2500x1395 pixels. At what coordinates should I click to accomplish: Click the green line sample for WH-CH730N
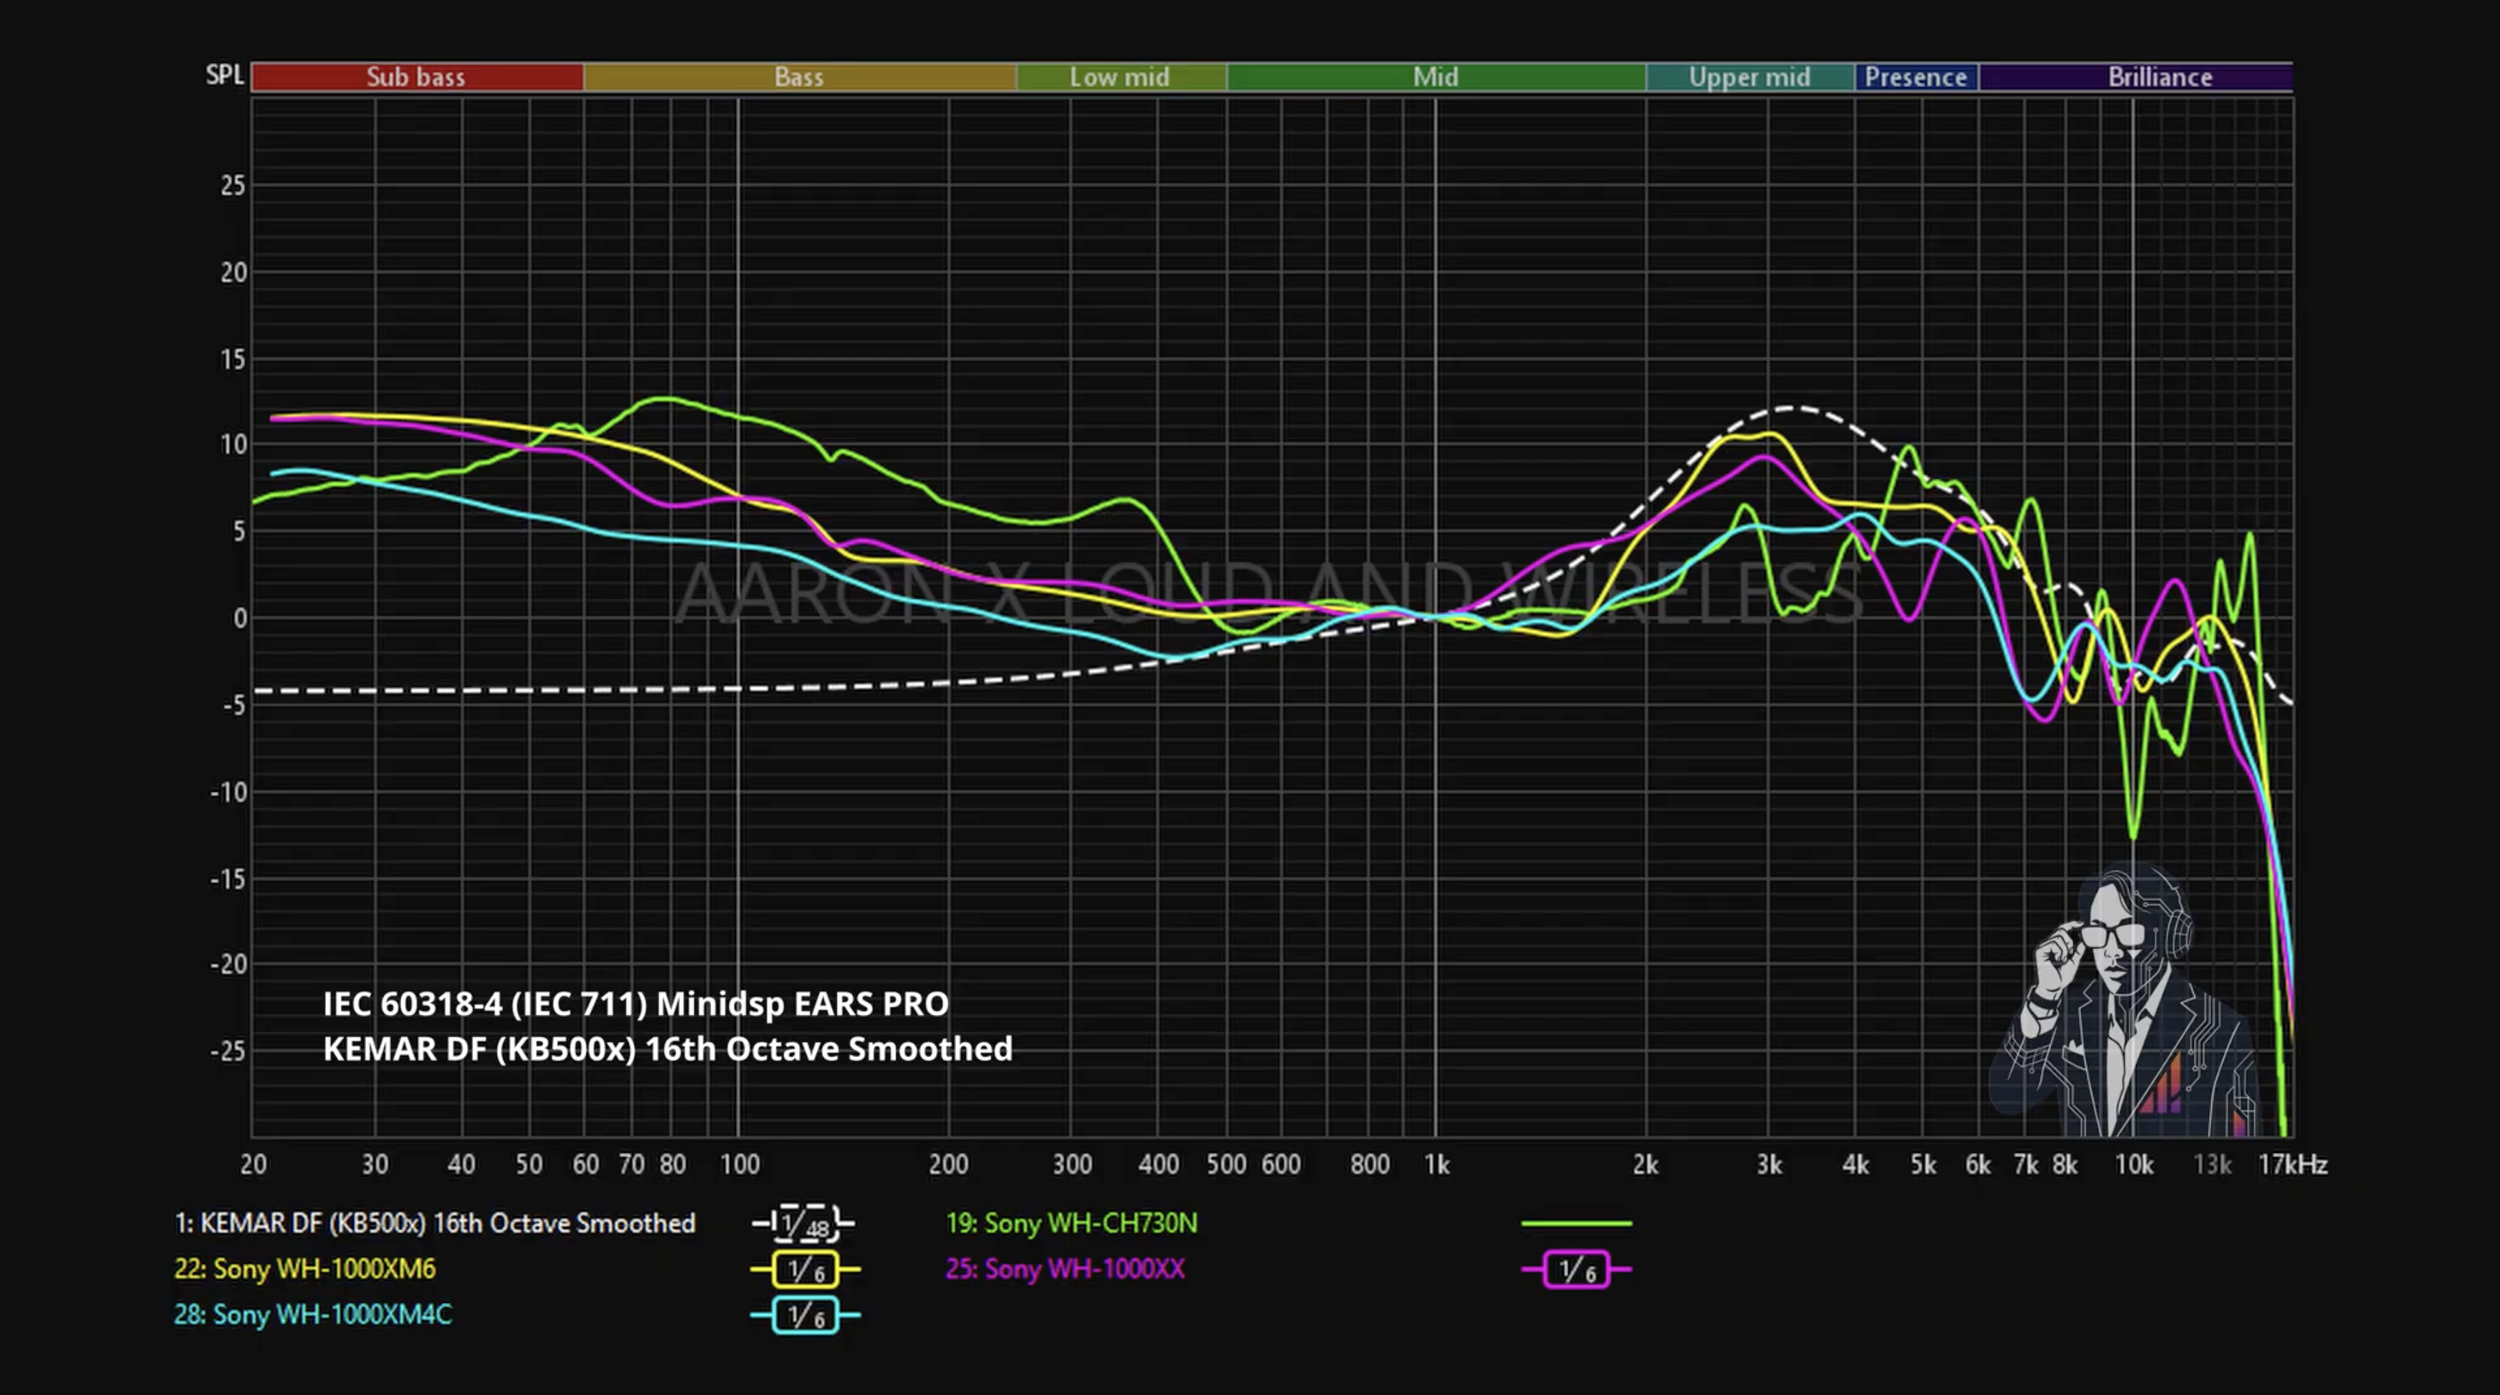pos(1576,1223)
